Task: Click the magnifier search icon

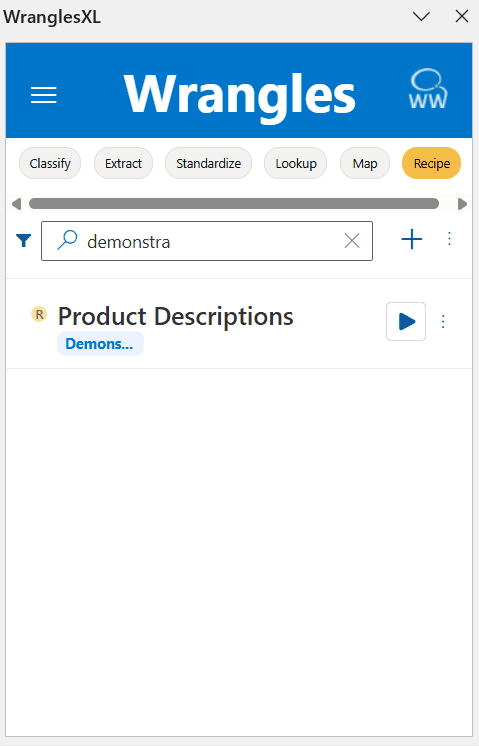Action: [67, 240]
